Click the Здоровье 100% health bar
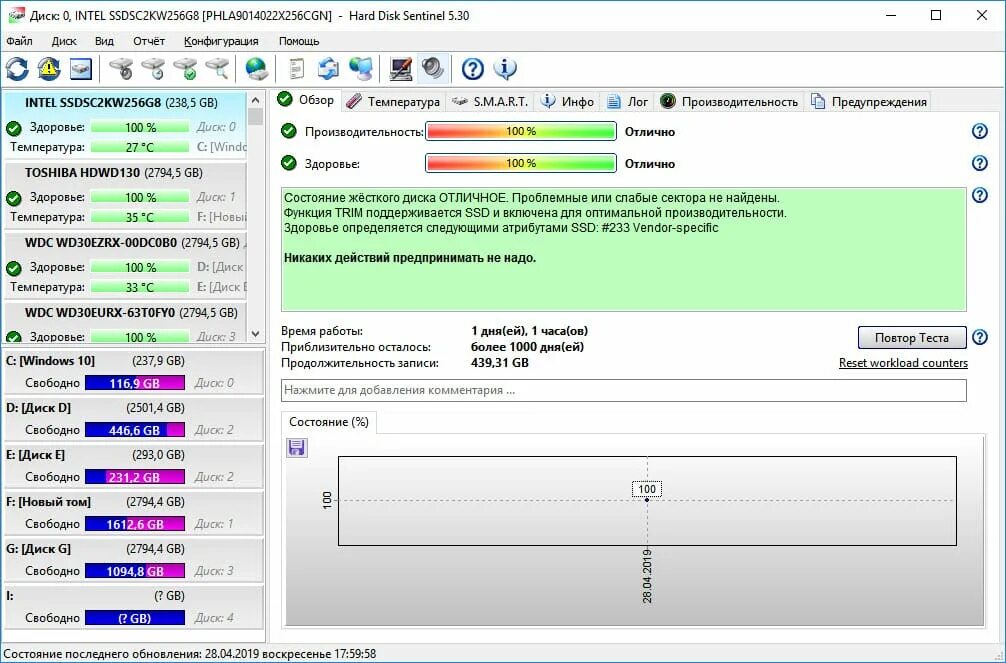The height and width of the screenshot is (663, 1006). pyautogui.click(x=520, y=163)
